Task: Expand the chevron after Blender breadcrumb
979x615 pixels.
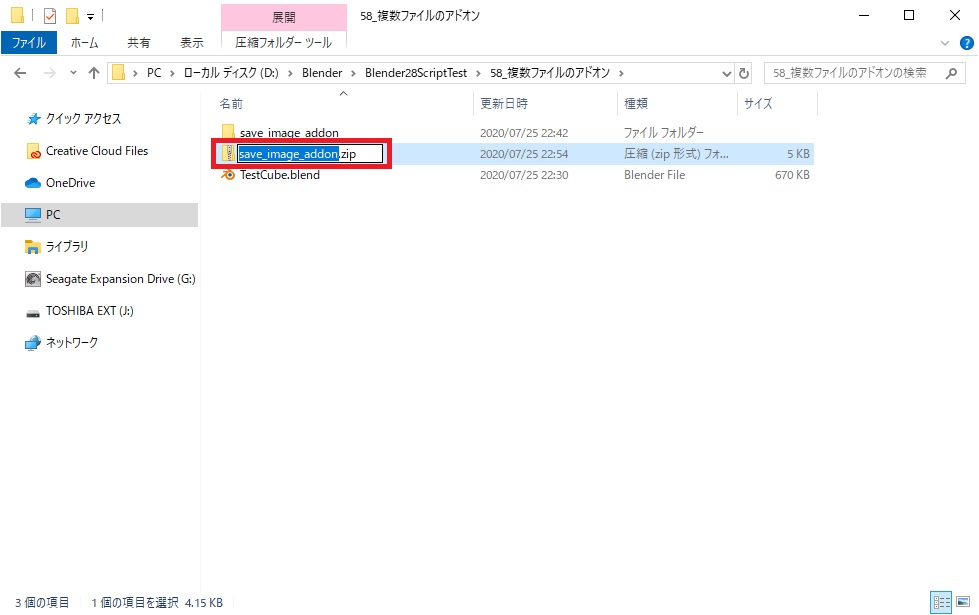Action: [353, 73]
